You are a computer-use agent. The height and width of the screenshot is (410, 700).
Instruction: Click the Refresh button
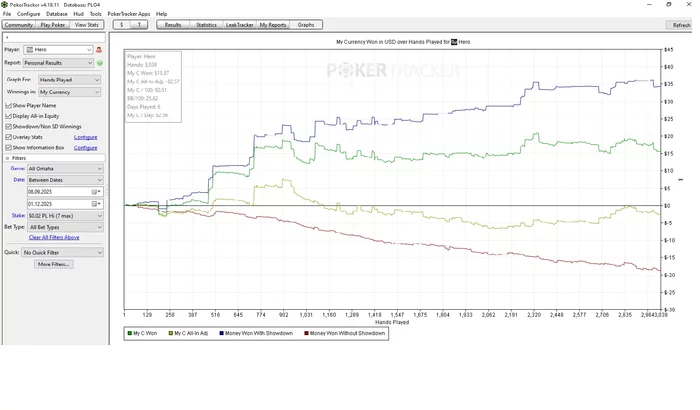point(680,25)
